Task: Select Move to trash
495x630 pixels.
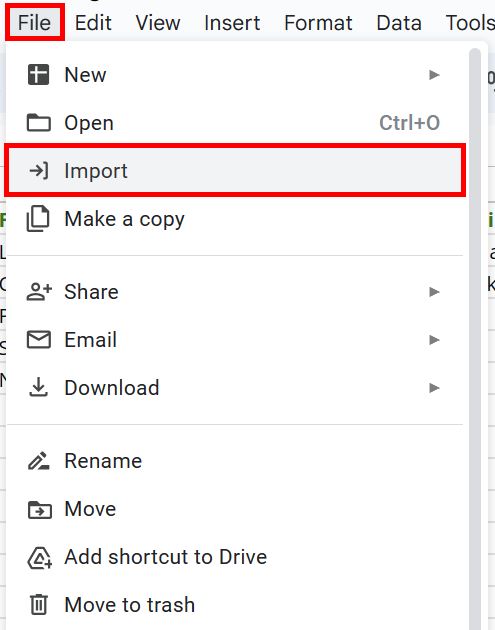Action: pyautogui.click(x=235, y=605)
